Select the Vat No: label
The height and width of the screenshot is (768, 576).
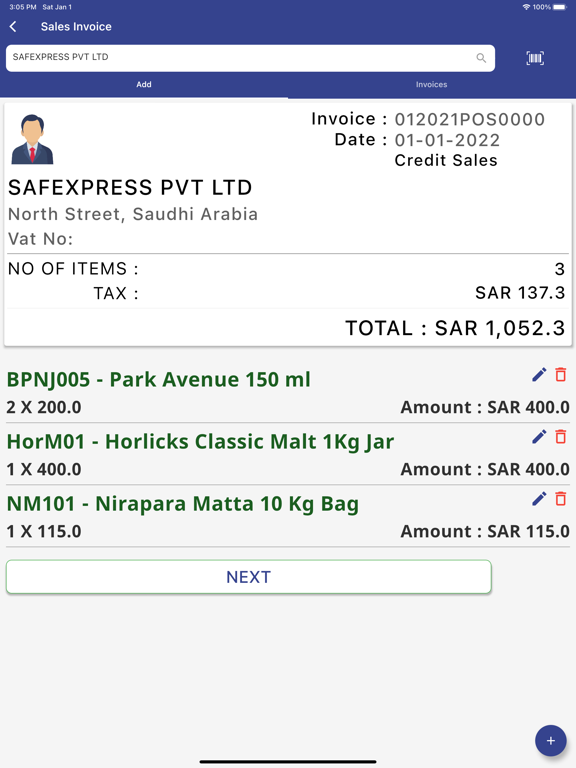coord(41,239)
